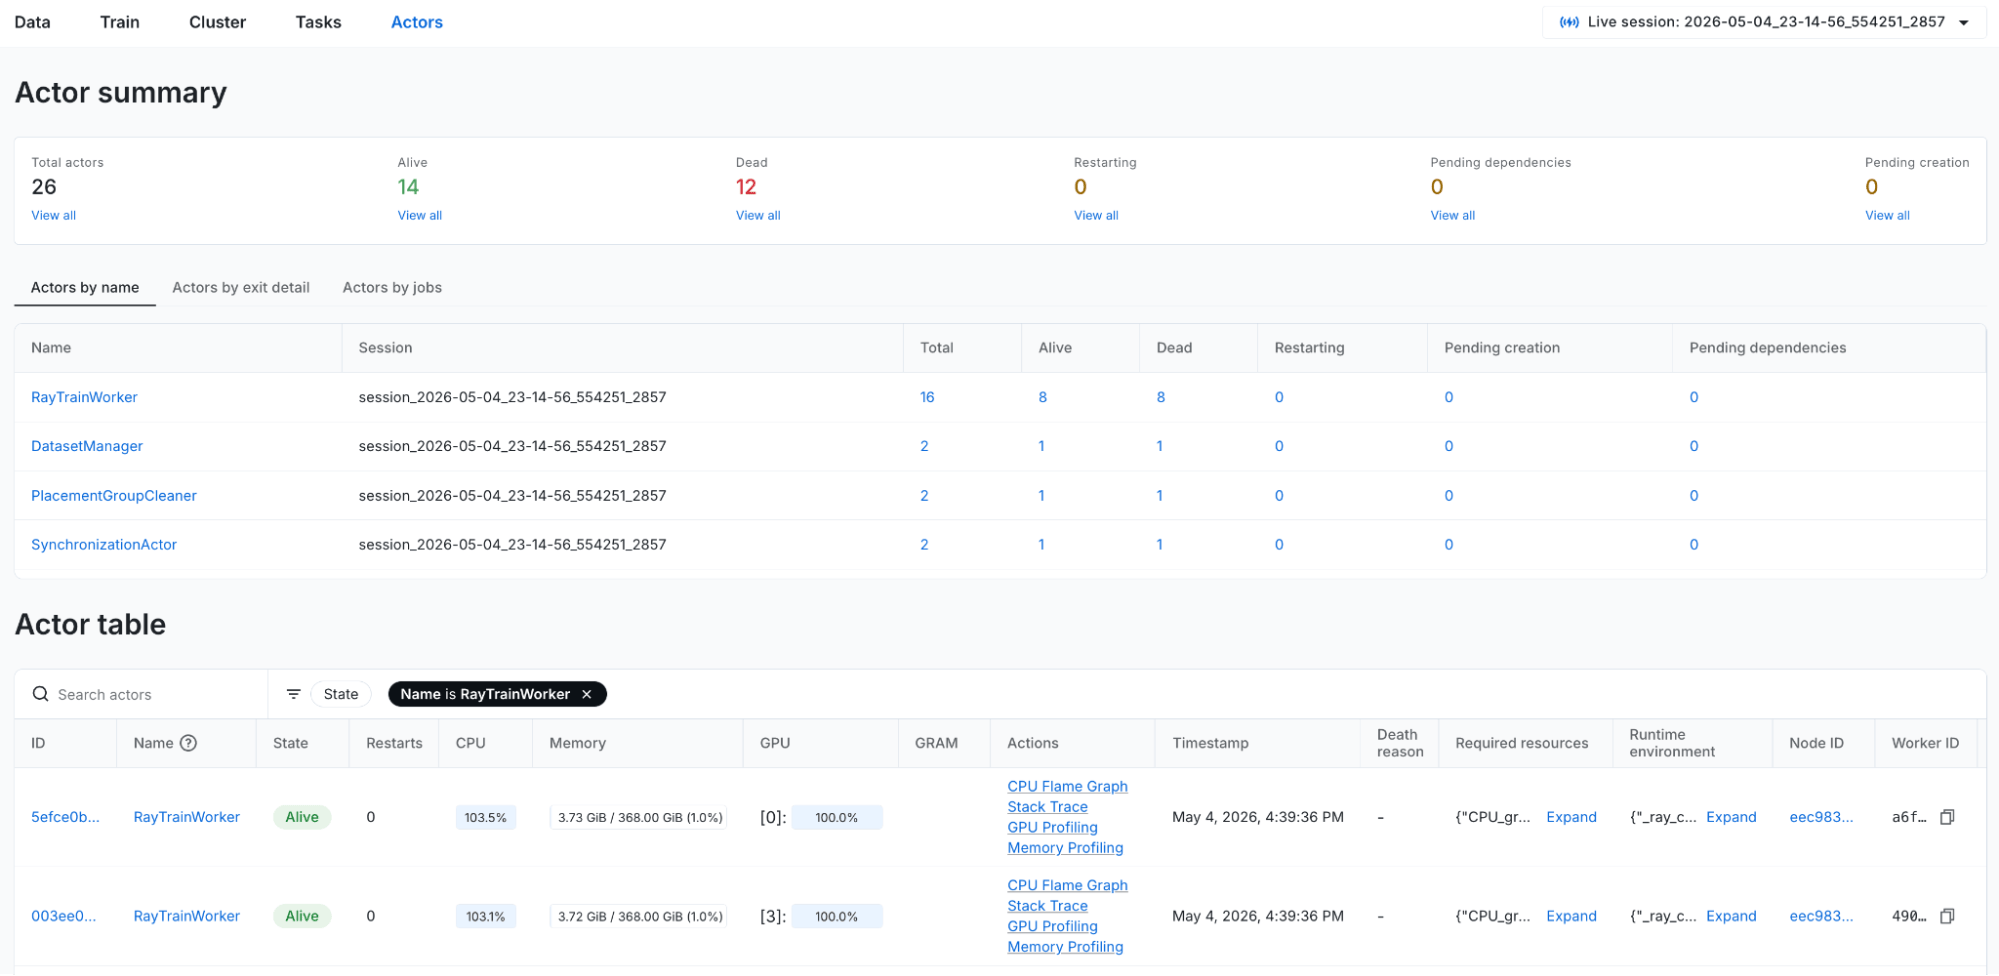Select the Actors tab
This screenshot has width=1999, height=976.
416,22
